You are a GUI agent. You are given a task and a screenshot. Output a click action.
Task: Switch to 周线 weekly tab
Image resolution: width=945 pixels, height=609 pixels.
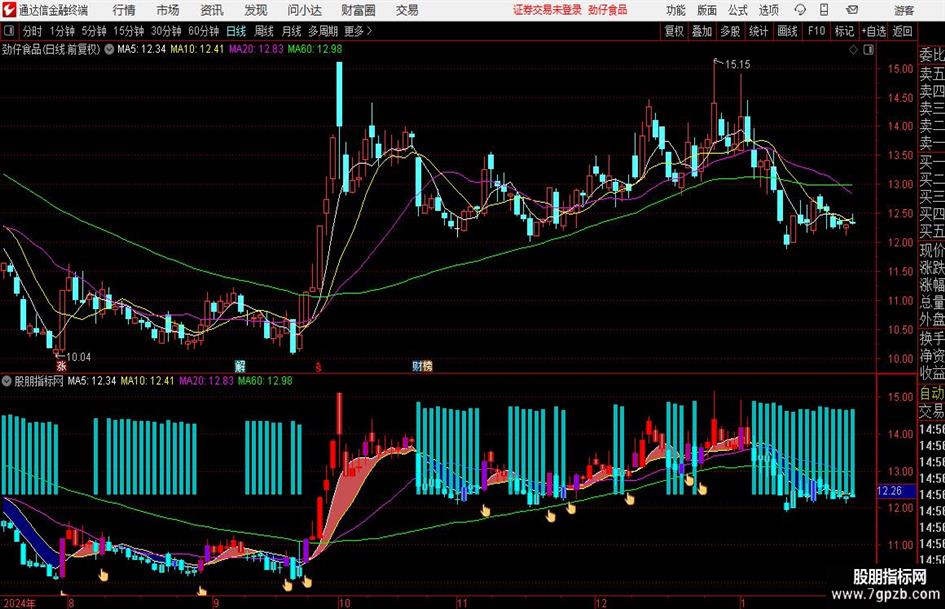(x=263, y=31)
